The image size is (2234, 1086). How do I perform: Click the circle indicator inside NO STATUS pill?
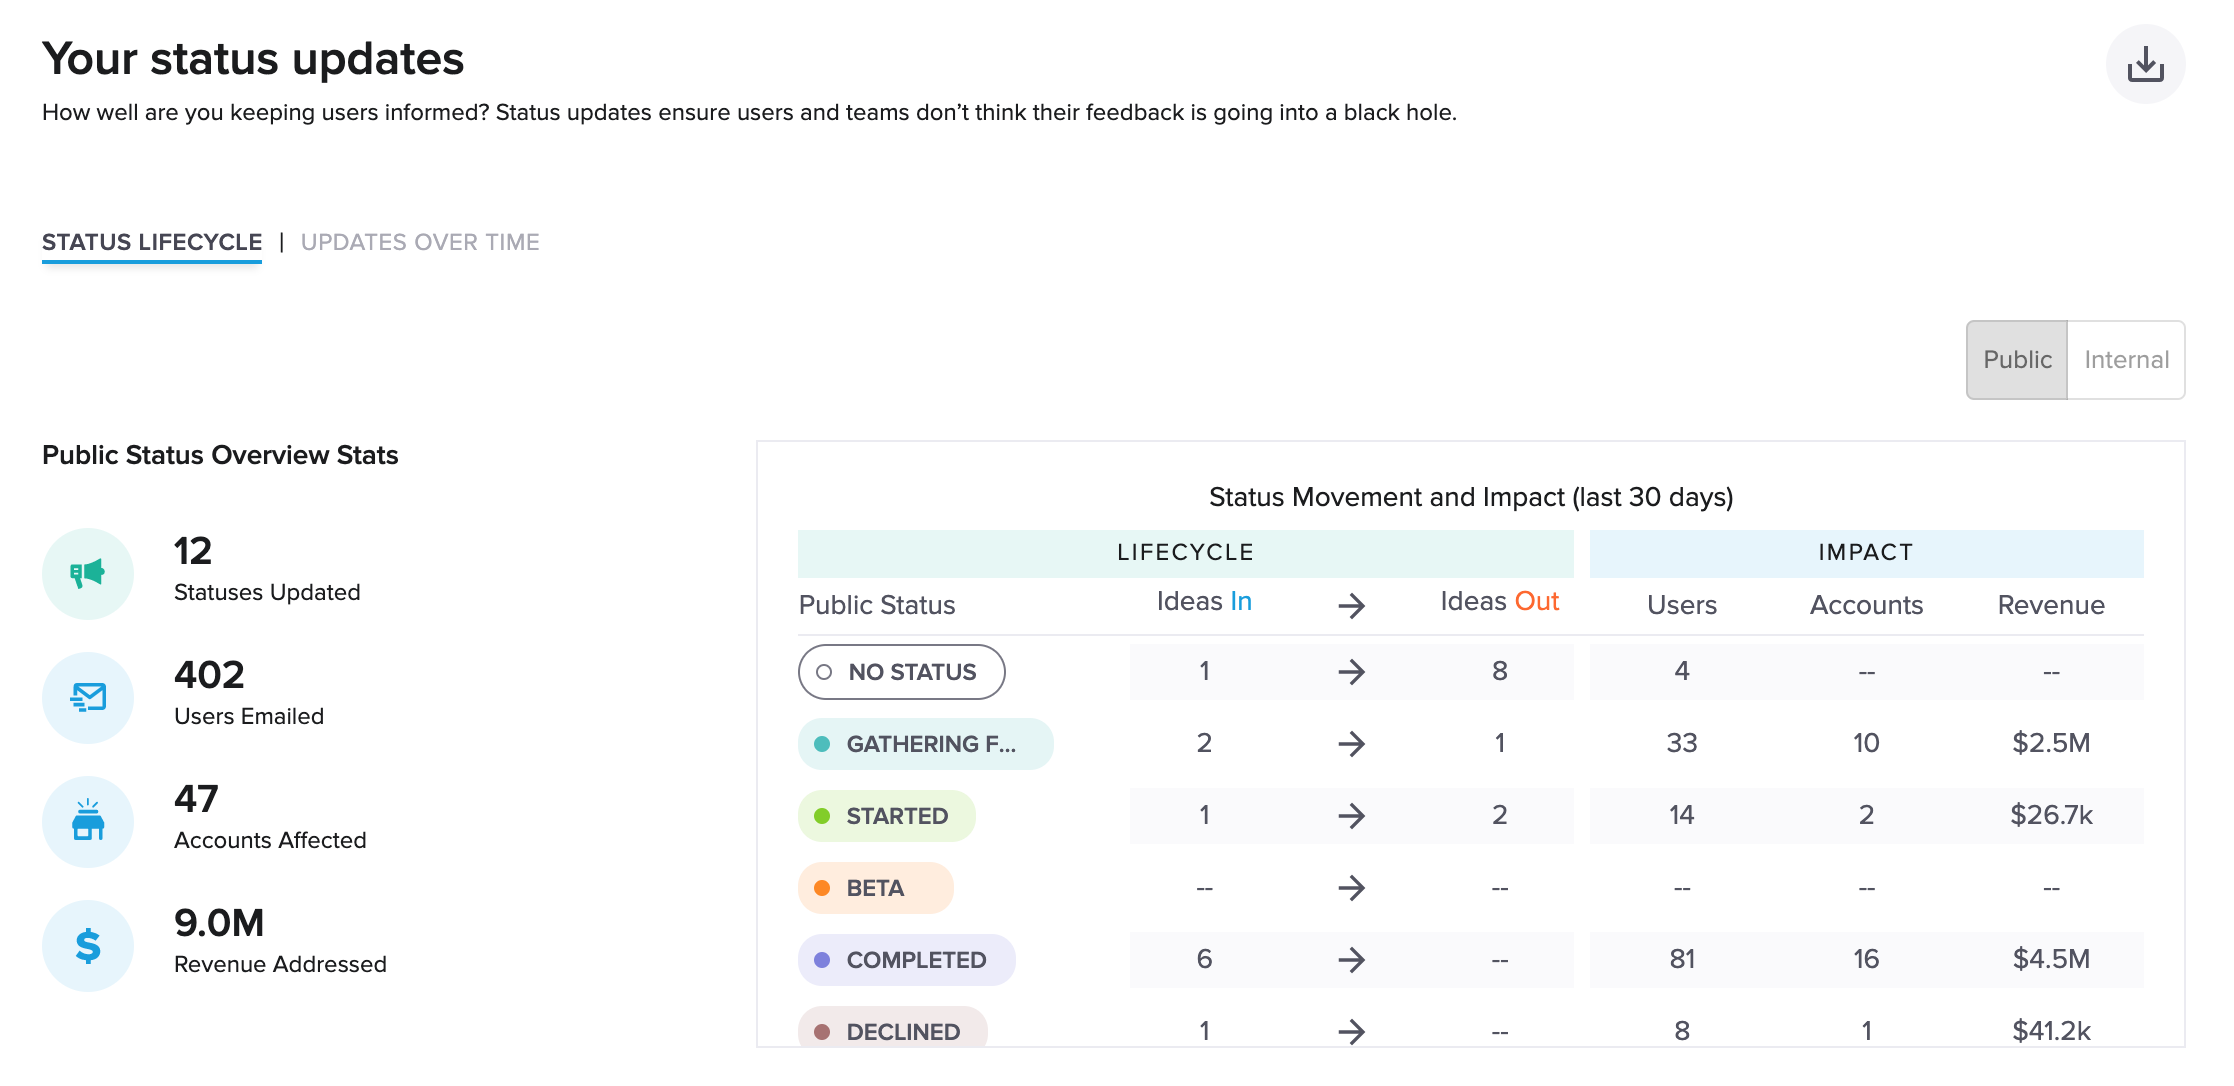click(824, 672)
